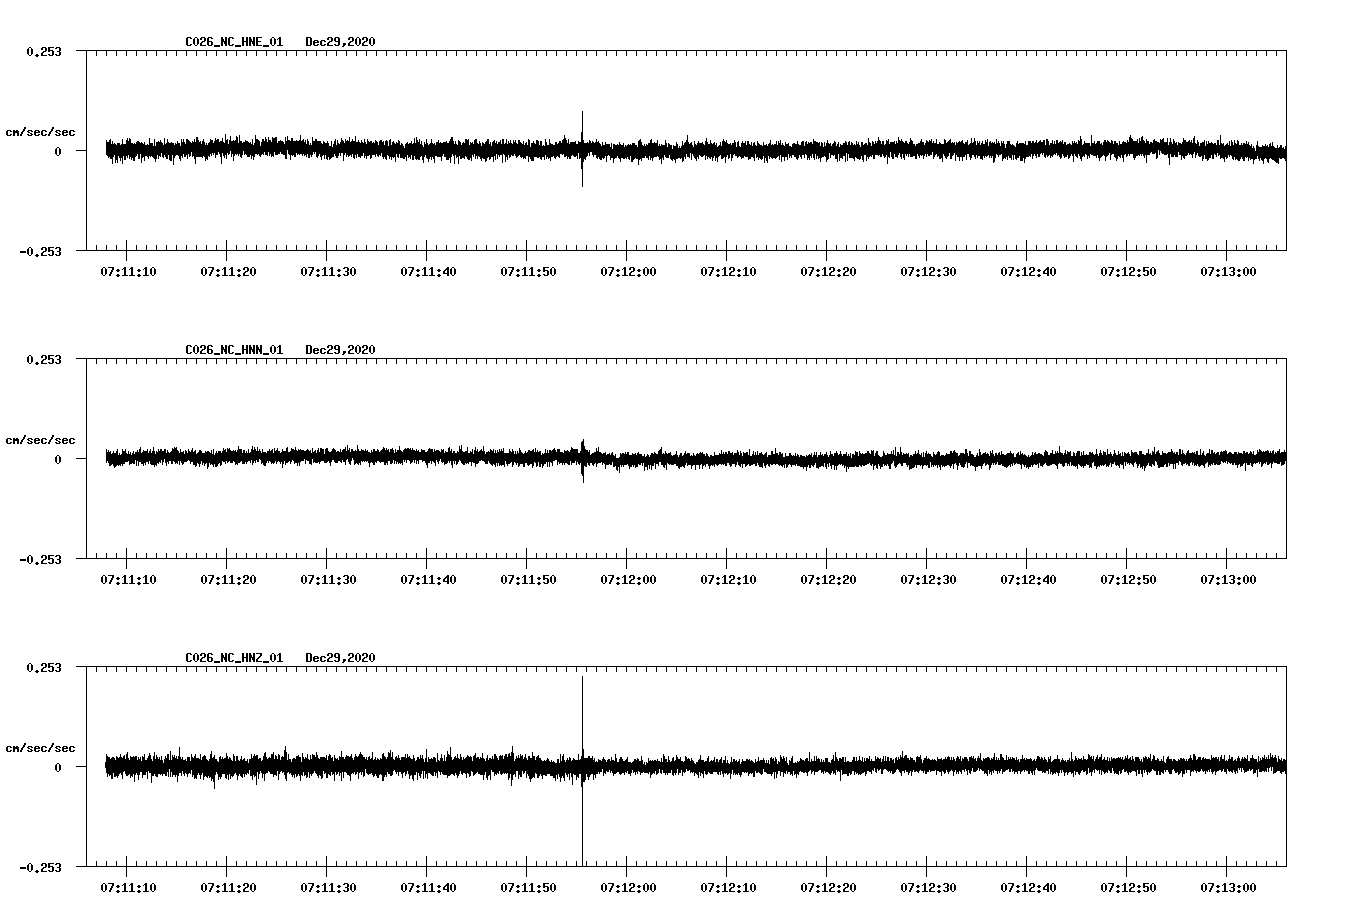Click the Dec29,2020 label on the HNZ plot
Screen dimensions: 1358x924
[x=339, y=656]
